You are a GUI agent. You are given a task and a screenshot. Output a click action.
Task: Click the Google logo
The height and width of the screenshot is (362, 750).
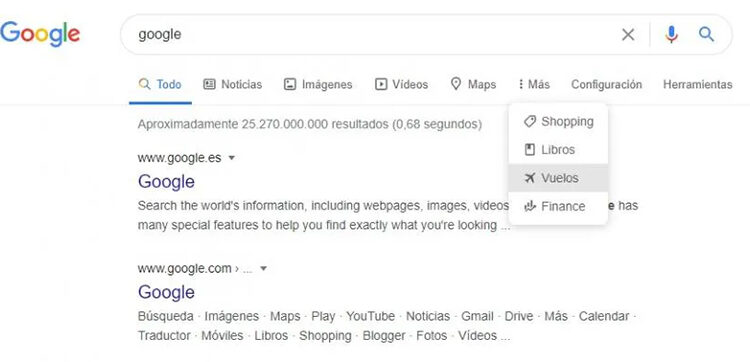coord(40,34)
